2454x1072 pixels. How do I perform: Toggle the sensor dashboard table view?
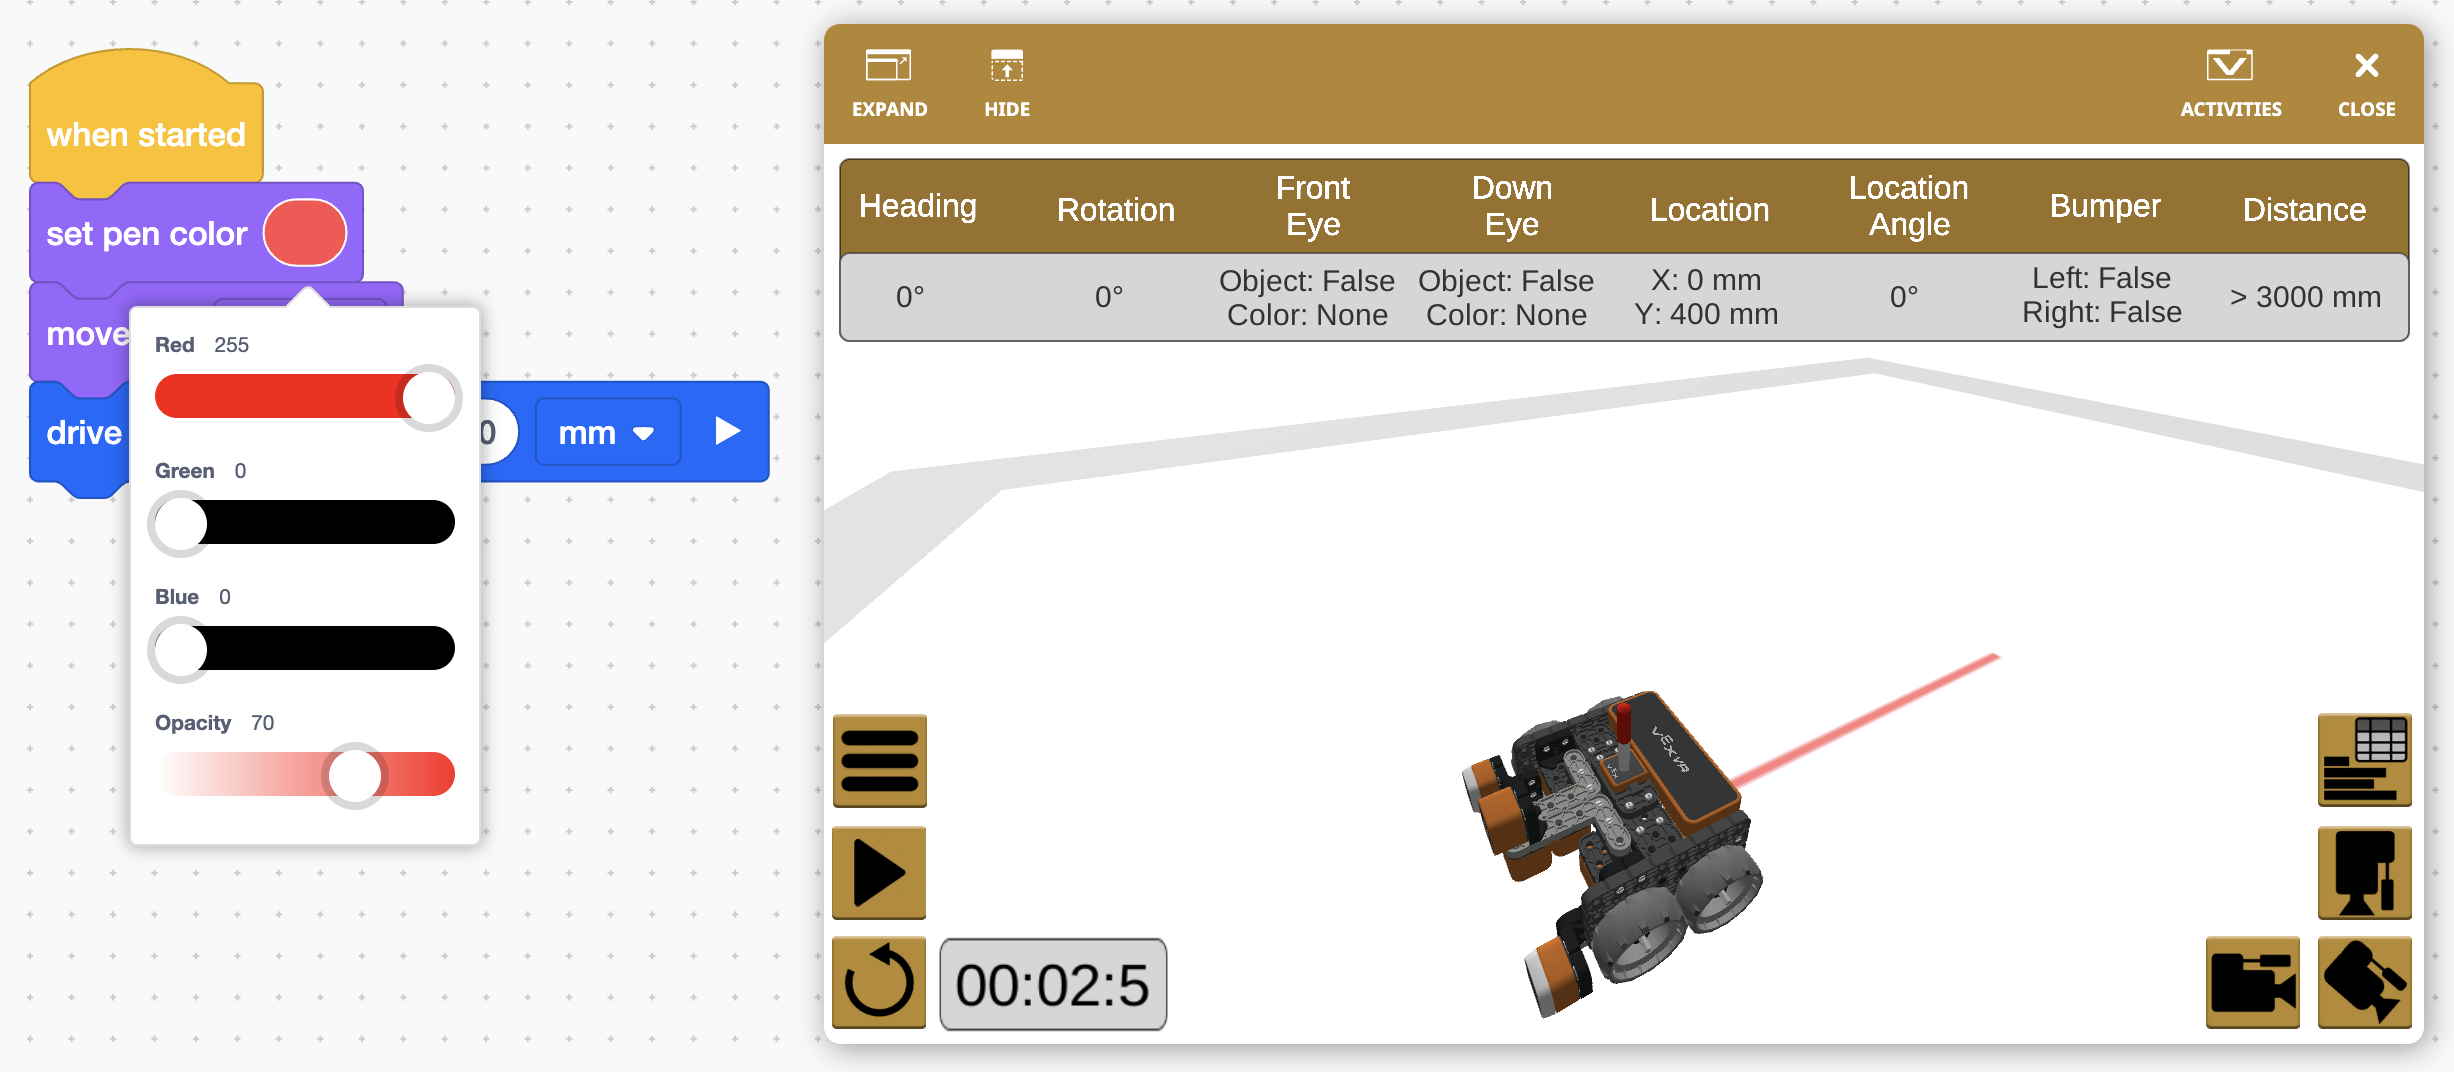(x=2364, y=760)
